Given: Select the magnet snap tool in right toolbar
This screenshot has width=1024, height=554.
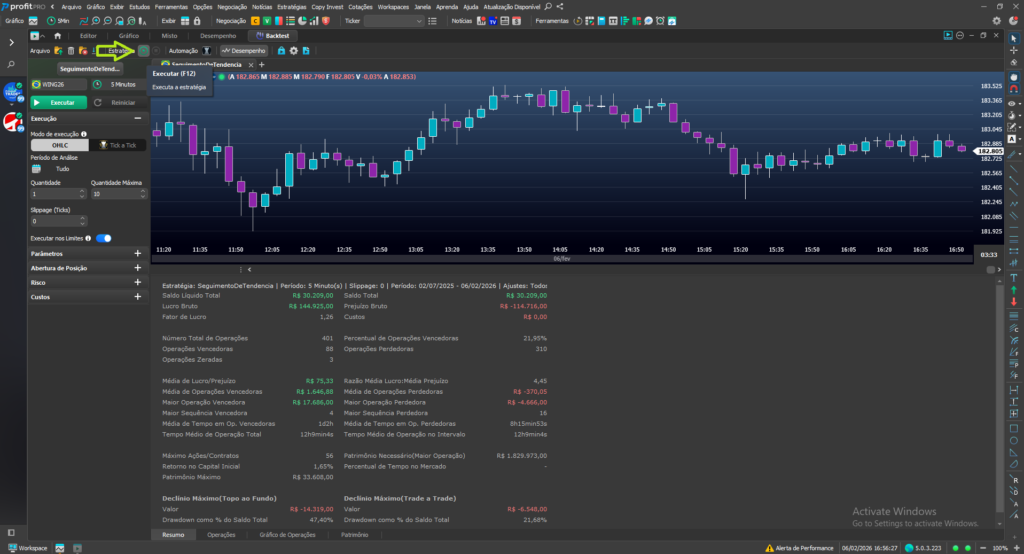Looking at the screenshot, I should pos(1015,89).
